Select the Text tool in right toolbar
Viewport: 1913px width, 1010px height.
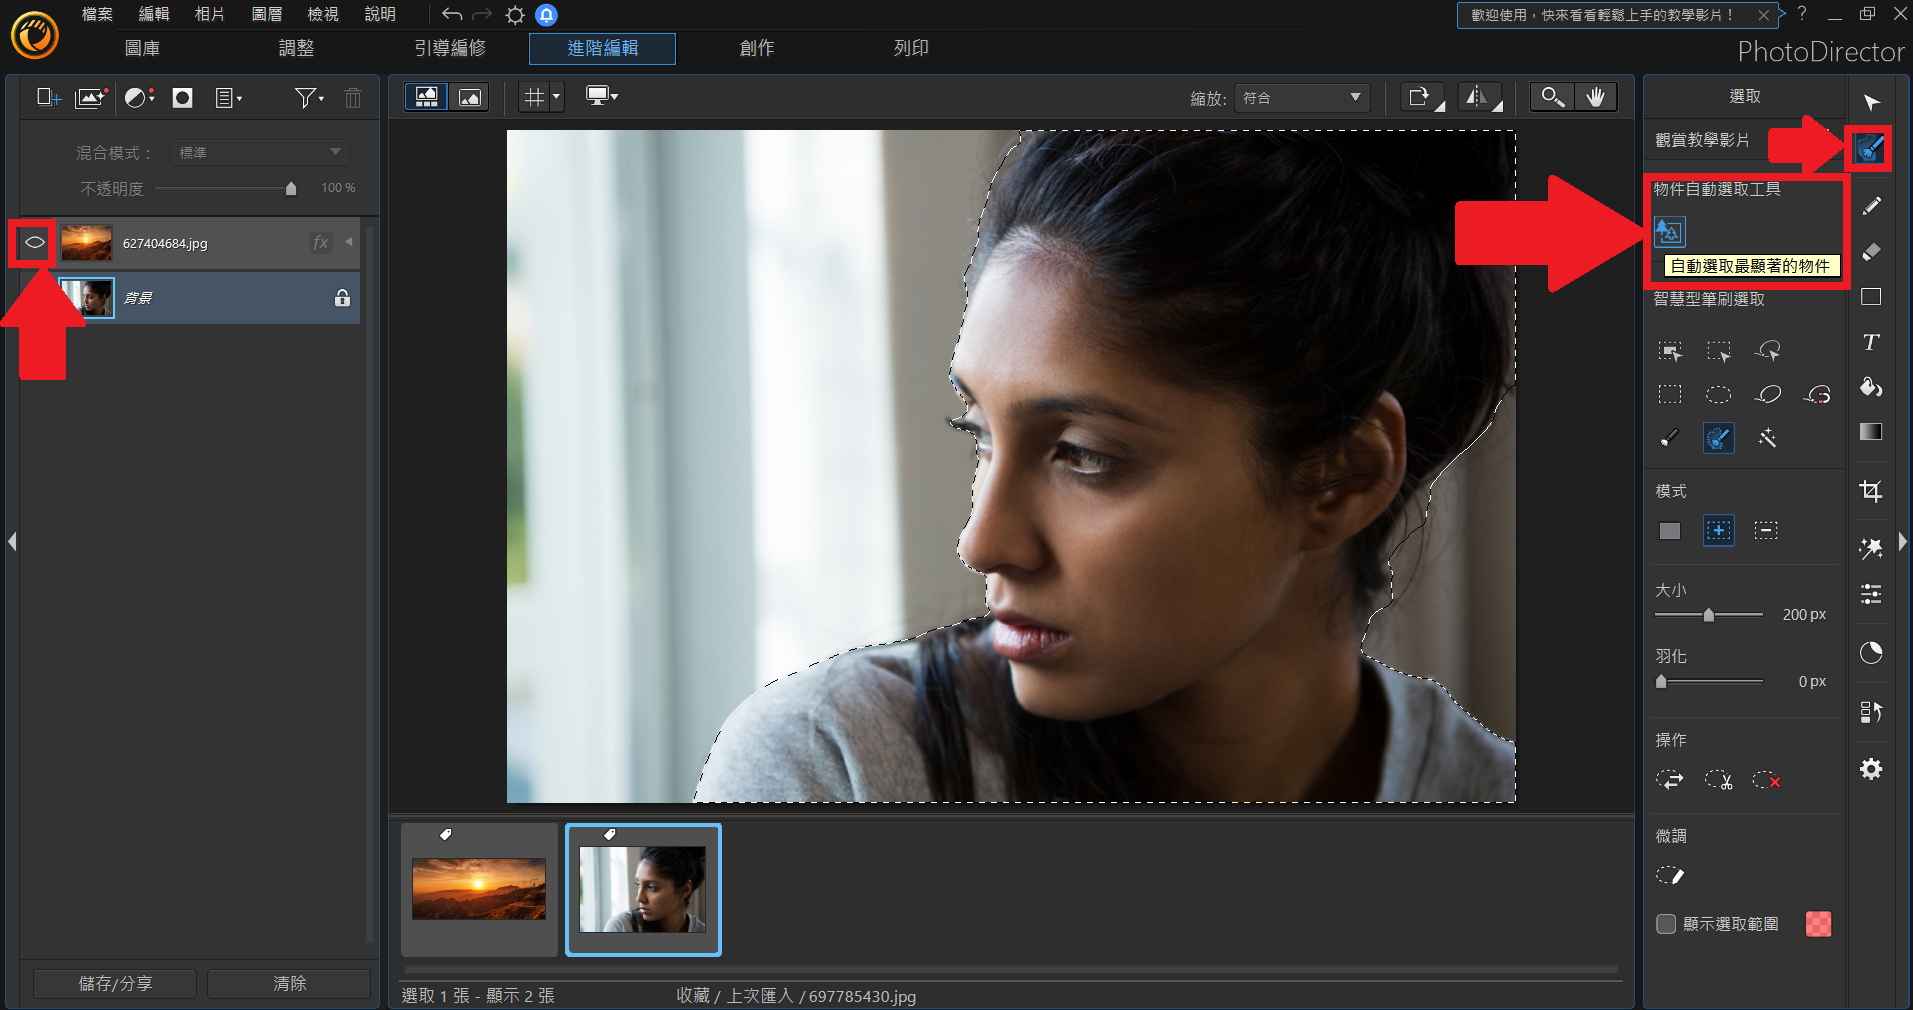point(1871,342)
